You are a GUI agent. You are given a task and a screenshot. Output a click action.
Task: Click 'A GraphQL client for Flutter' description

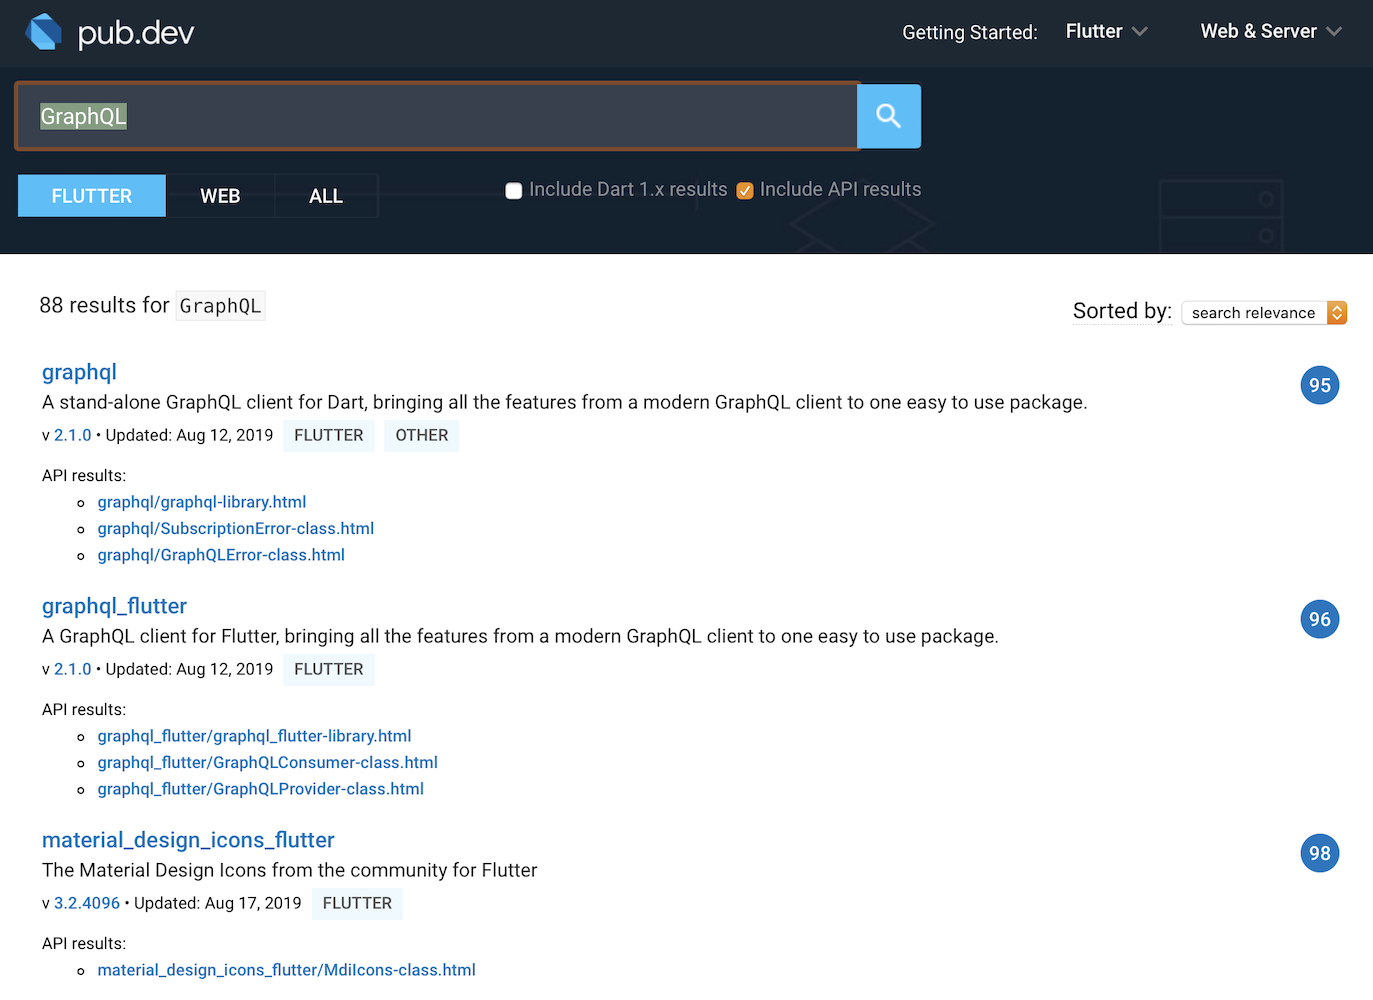click(x=520, y=636)
